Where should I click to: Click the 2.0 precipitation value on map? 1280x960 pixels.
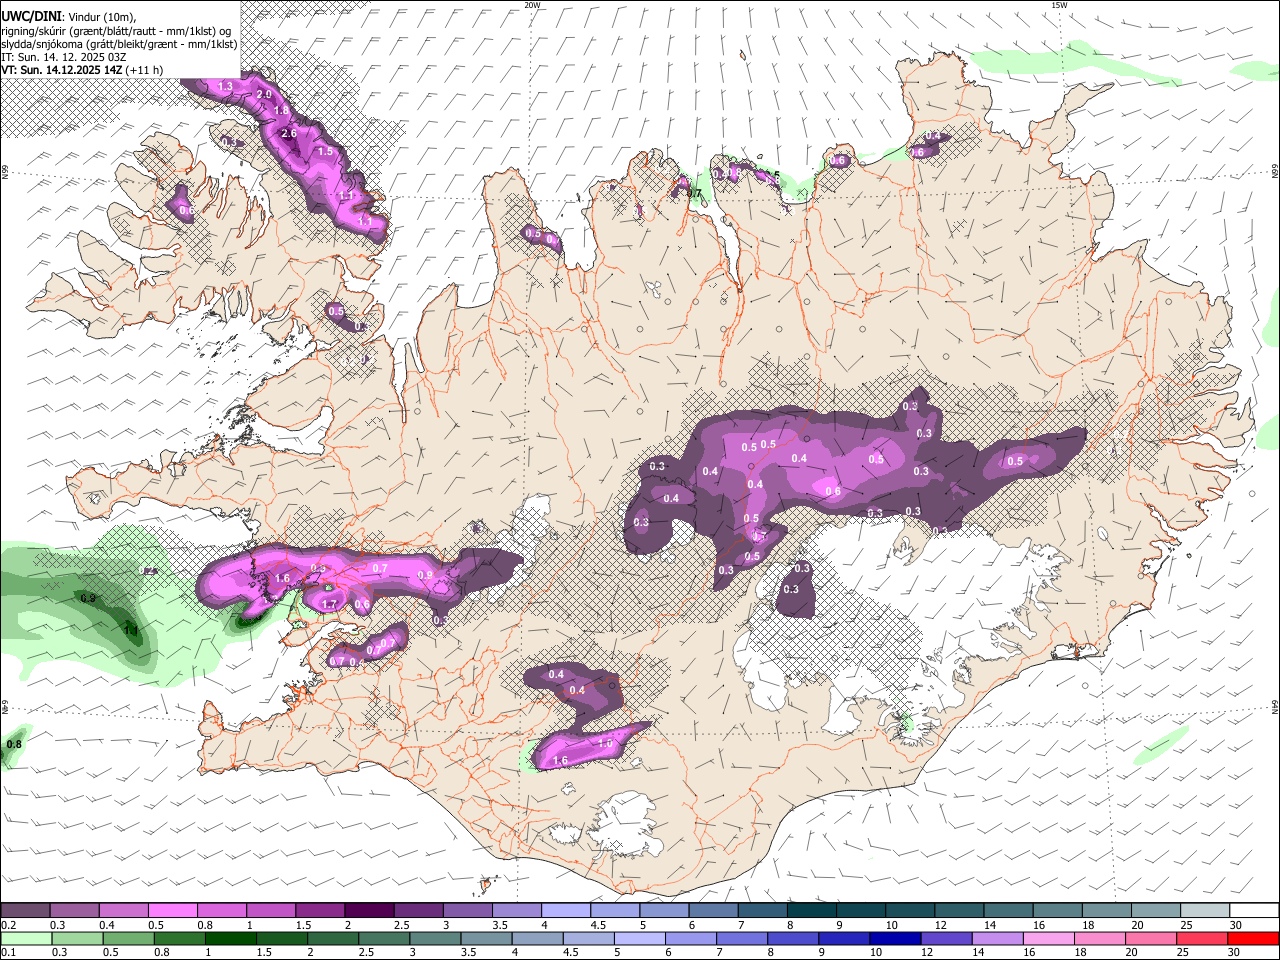[x=264, y=94]
